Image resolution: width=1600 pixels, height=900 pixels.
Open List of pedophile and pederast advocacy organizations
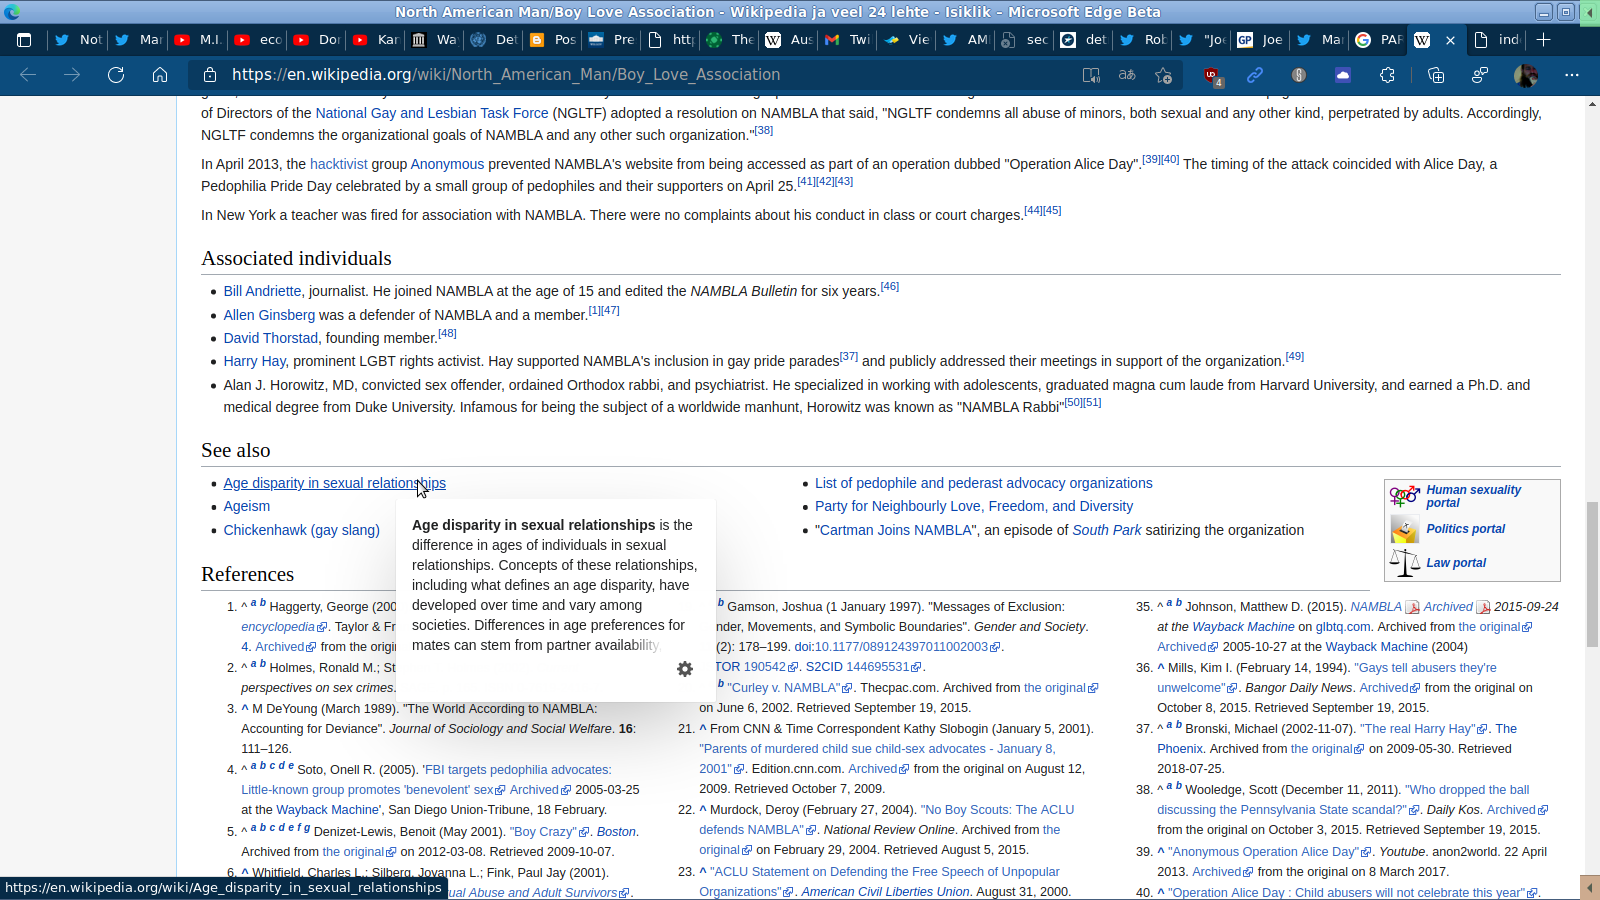pyautogui.click(x=984, y=483)
